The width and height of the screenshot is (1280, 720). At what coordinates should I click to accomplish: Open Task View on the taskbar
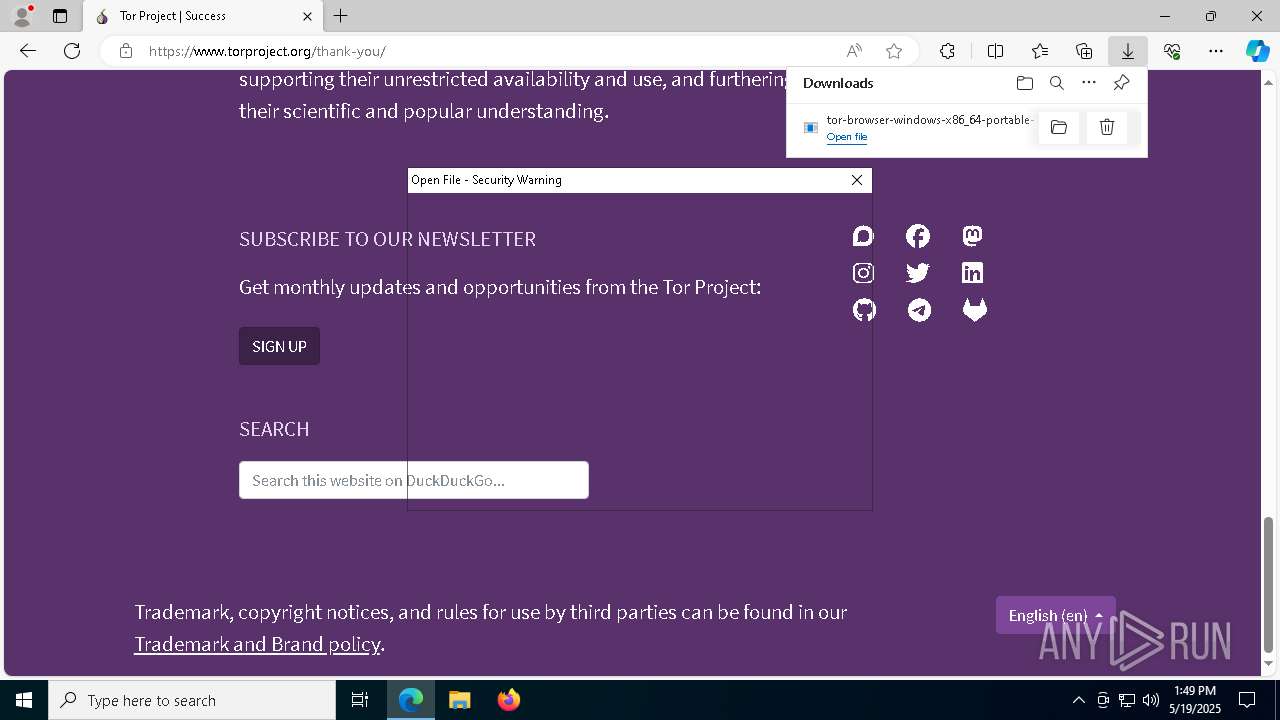pyautogui.click(x=360, y=700)
